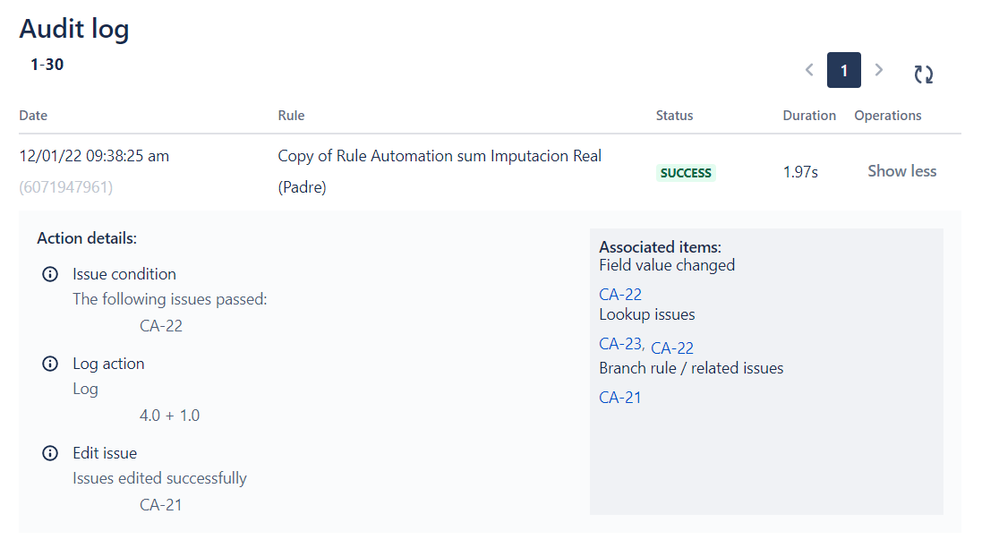The height and width of the screenshot is (550, 999).
Task: Click execution ID 6071947961
Action: pyautogui.click(x=66, y=187)
